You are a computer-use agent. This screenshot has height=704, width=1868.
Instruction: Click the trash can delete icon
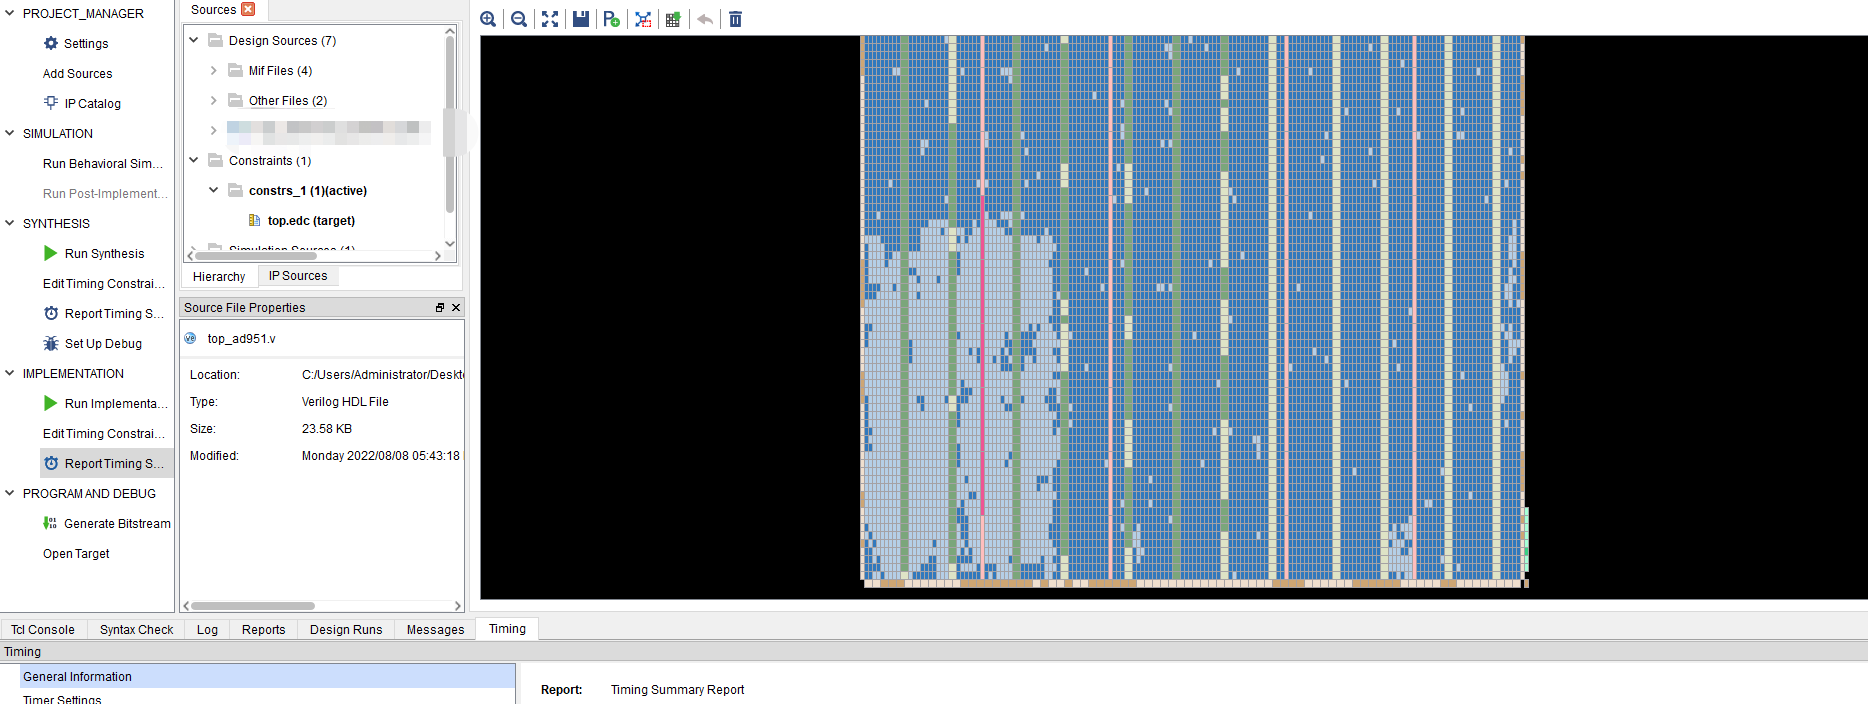[735, 19]
